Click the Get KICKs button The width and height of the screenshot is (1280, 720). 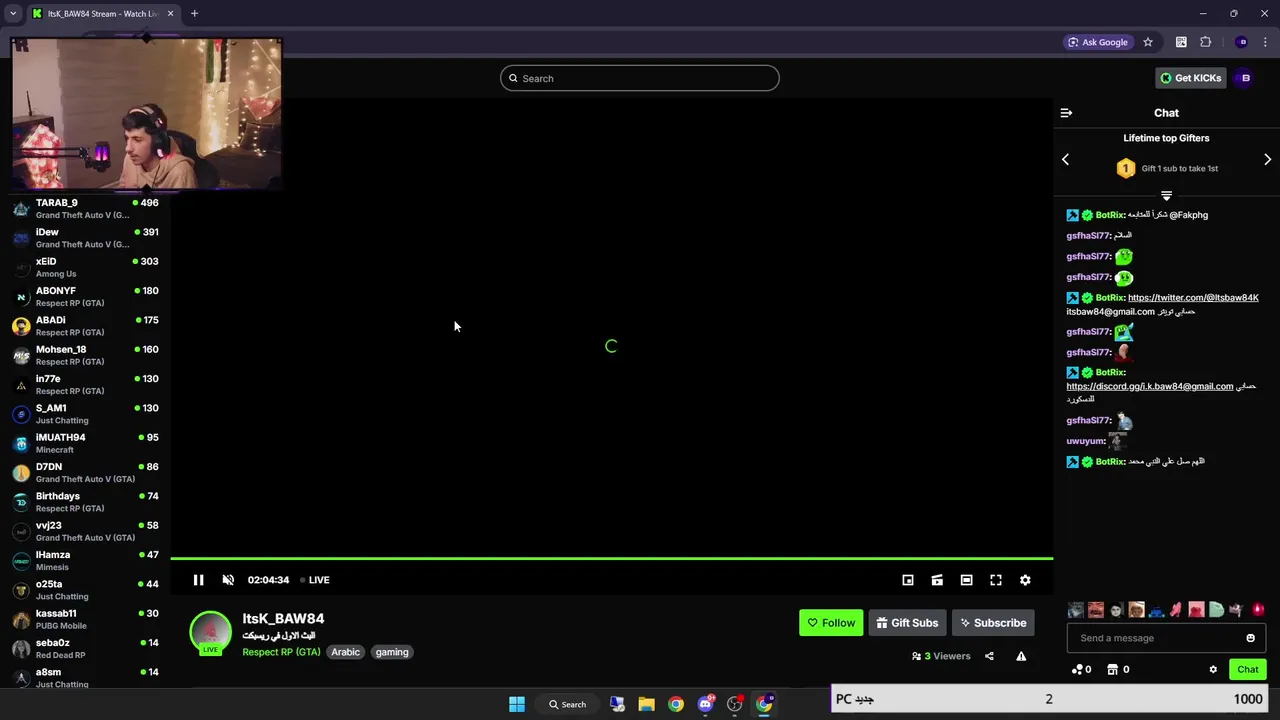point(1190,78)
